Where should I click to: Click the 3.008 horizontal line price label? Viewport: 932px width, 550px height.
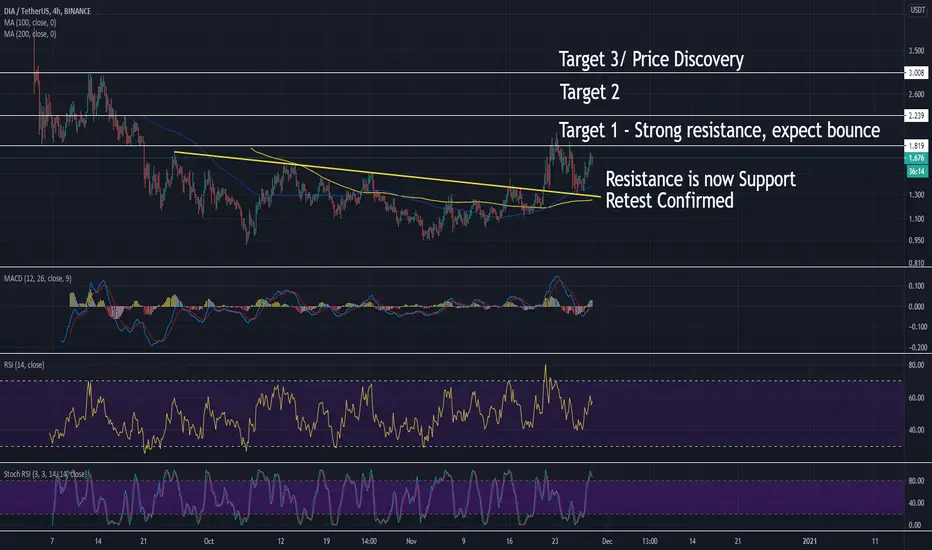916,73
